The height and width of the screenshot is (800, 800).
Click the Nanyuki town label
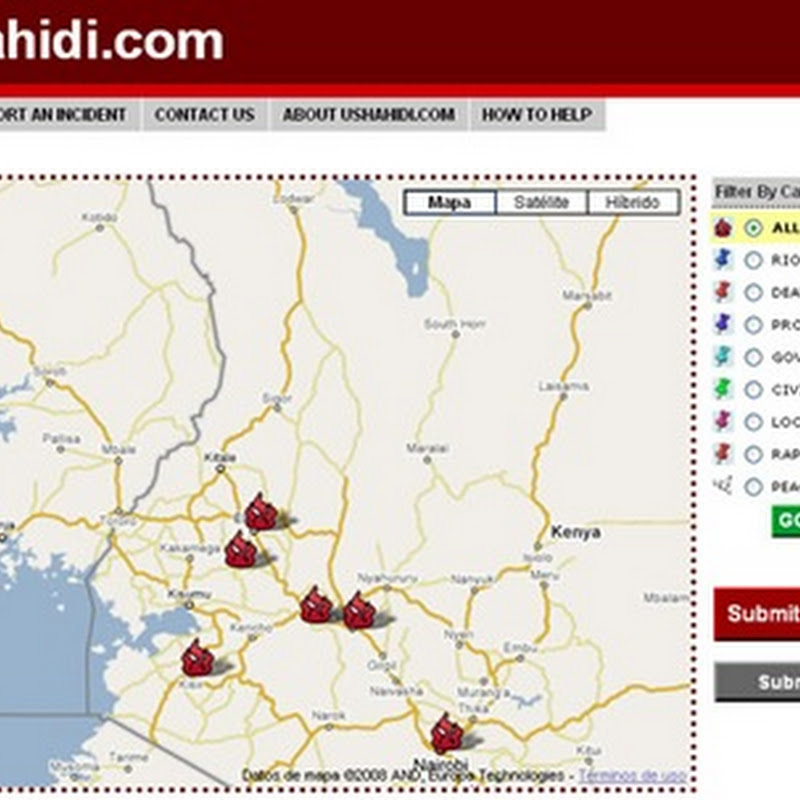pyautogui.click(x=473, y=580)
